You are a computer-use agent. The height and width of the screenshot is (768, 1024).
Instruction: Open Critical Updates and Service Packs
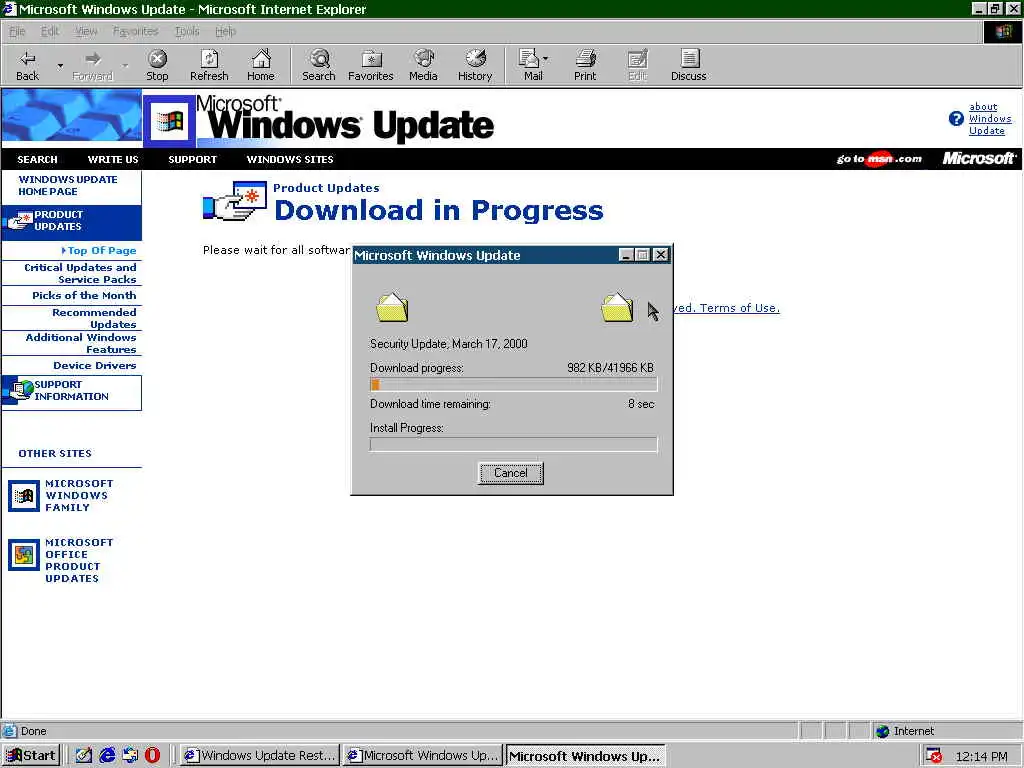coord(80,274)
